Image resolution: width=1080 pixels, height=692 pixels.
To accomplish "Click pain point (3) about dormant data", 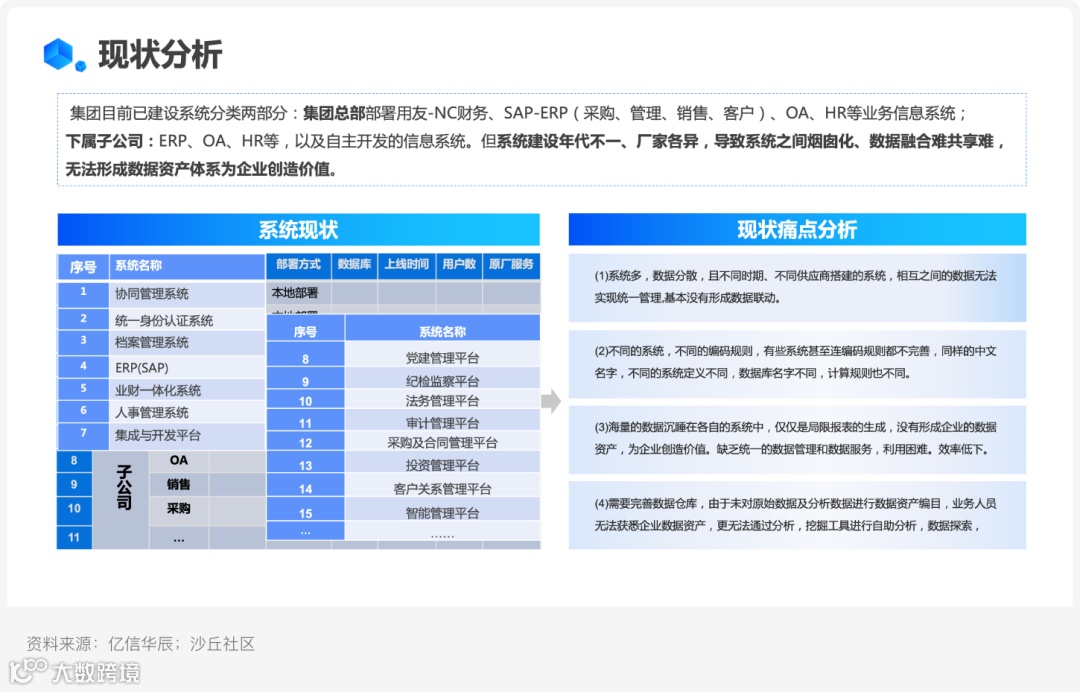I will pyautogui.click(x=797, y=439).
